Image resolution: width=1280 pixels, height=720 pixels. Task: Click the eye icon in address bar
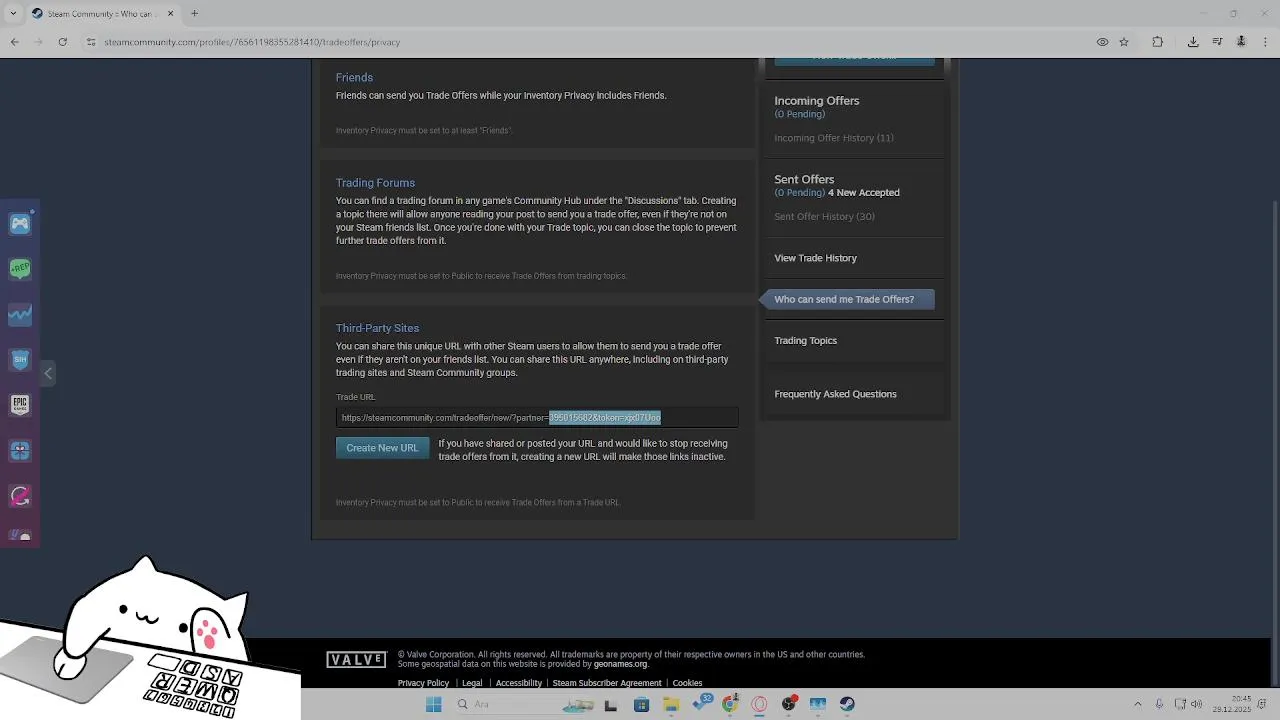click(1102, 42)
